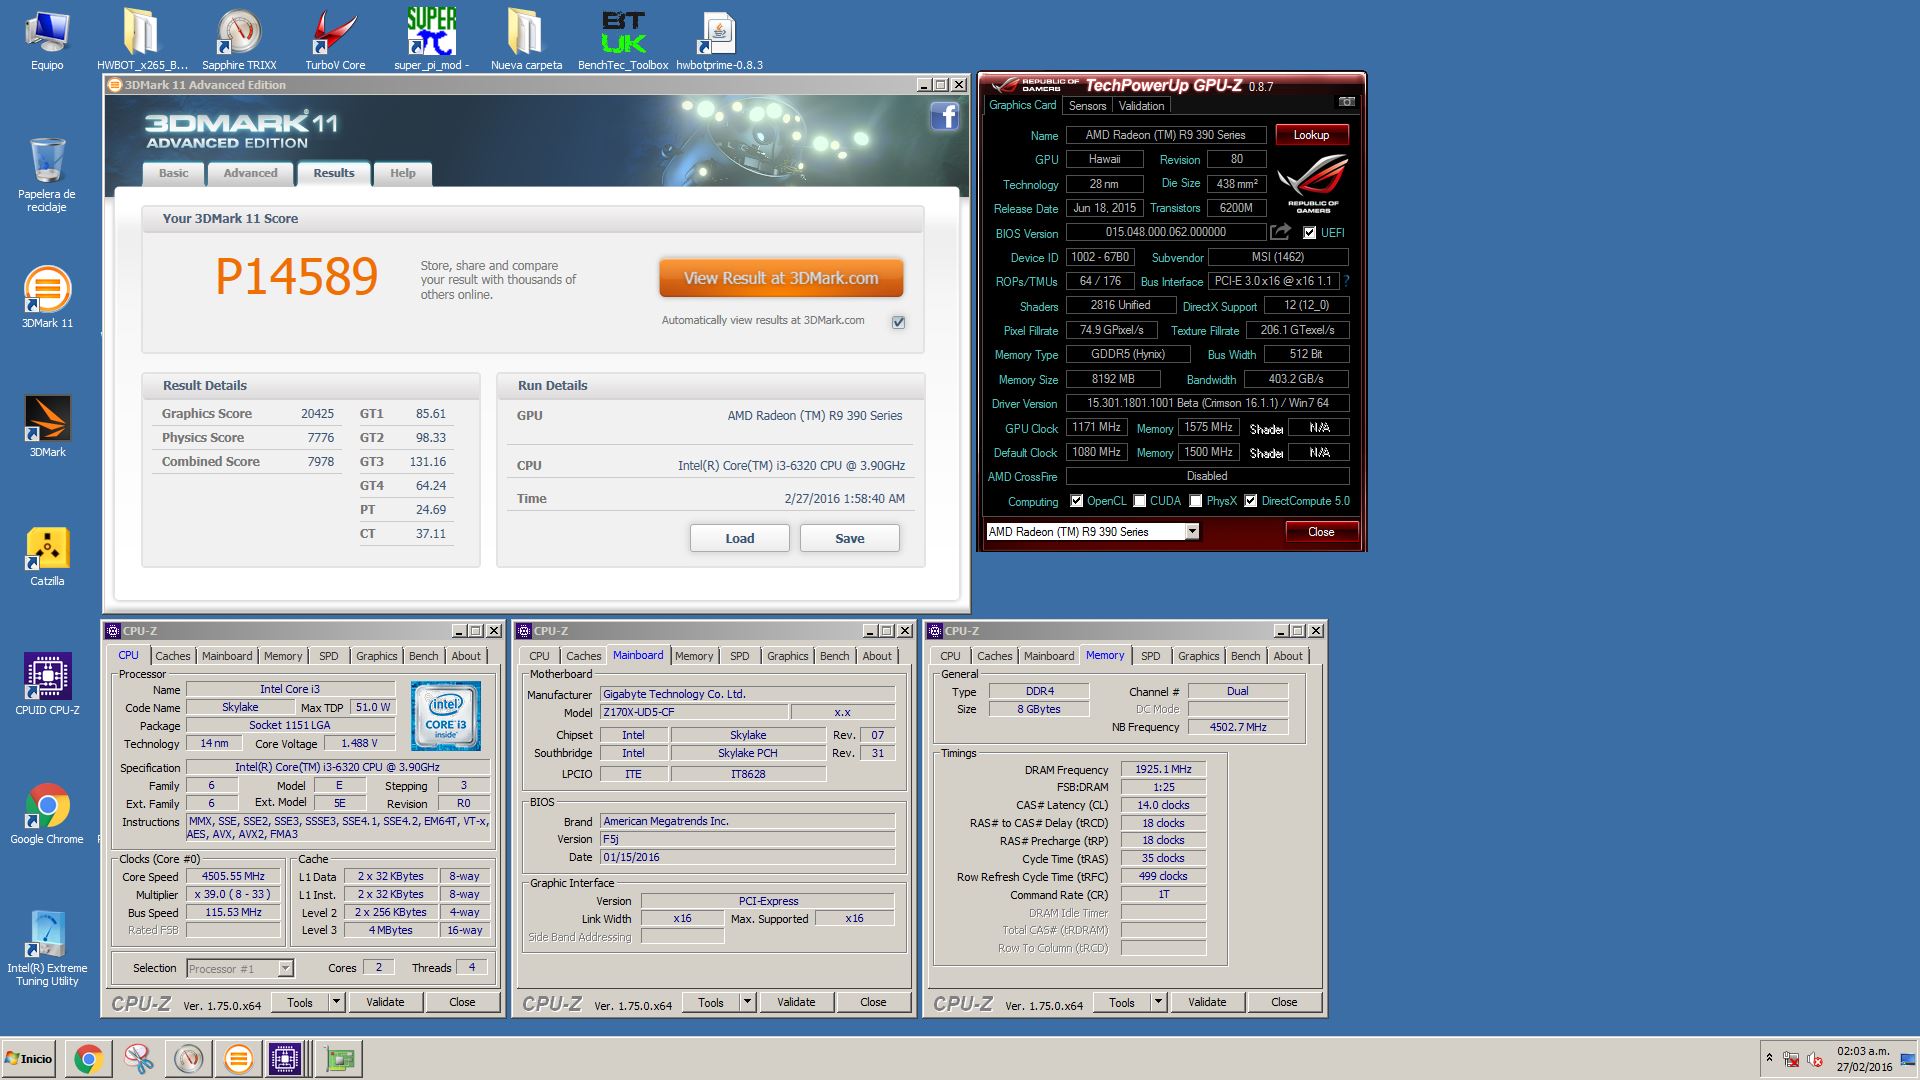
Task: Open Sensors tab in GPU-Z
Action: [x=1087, y=106]
